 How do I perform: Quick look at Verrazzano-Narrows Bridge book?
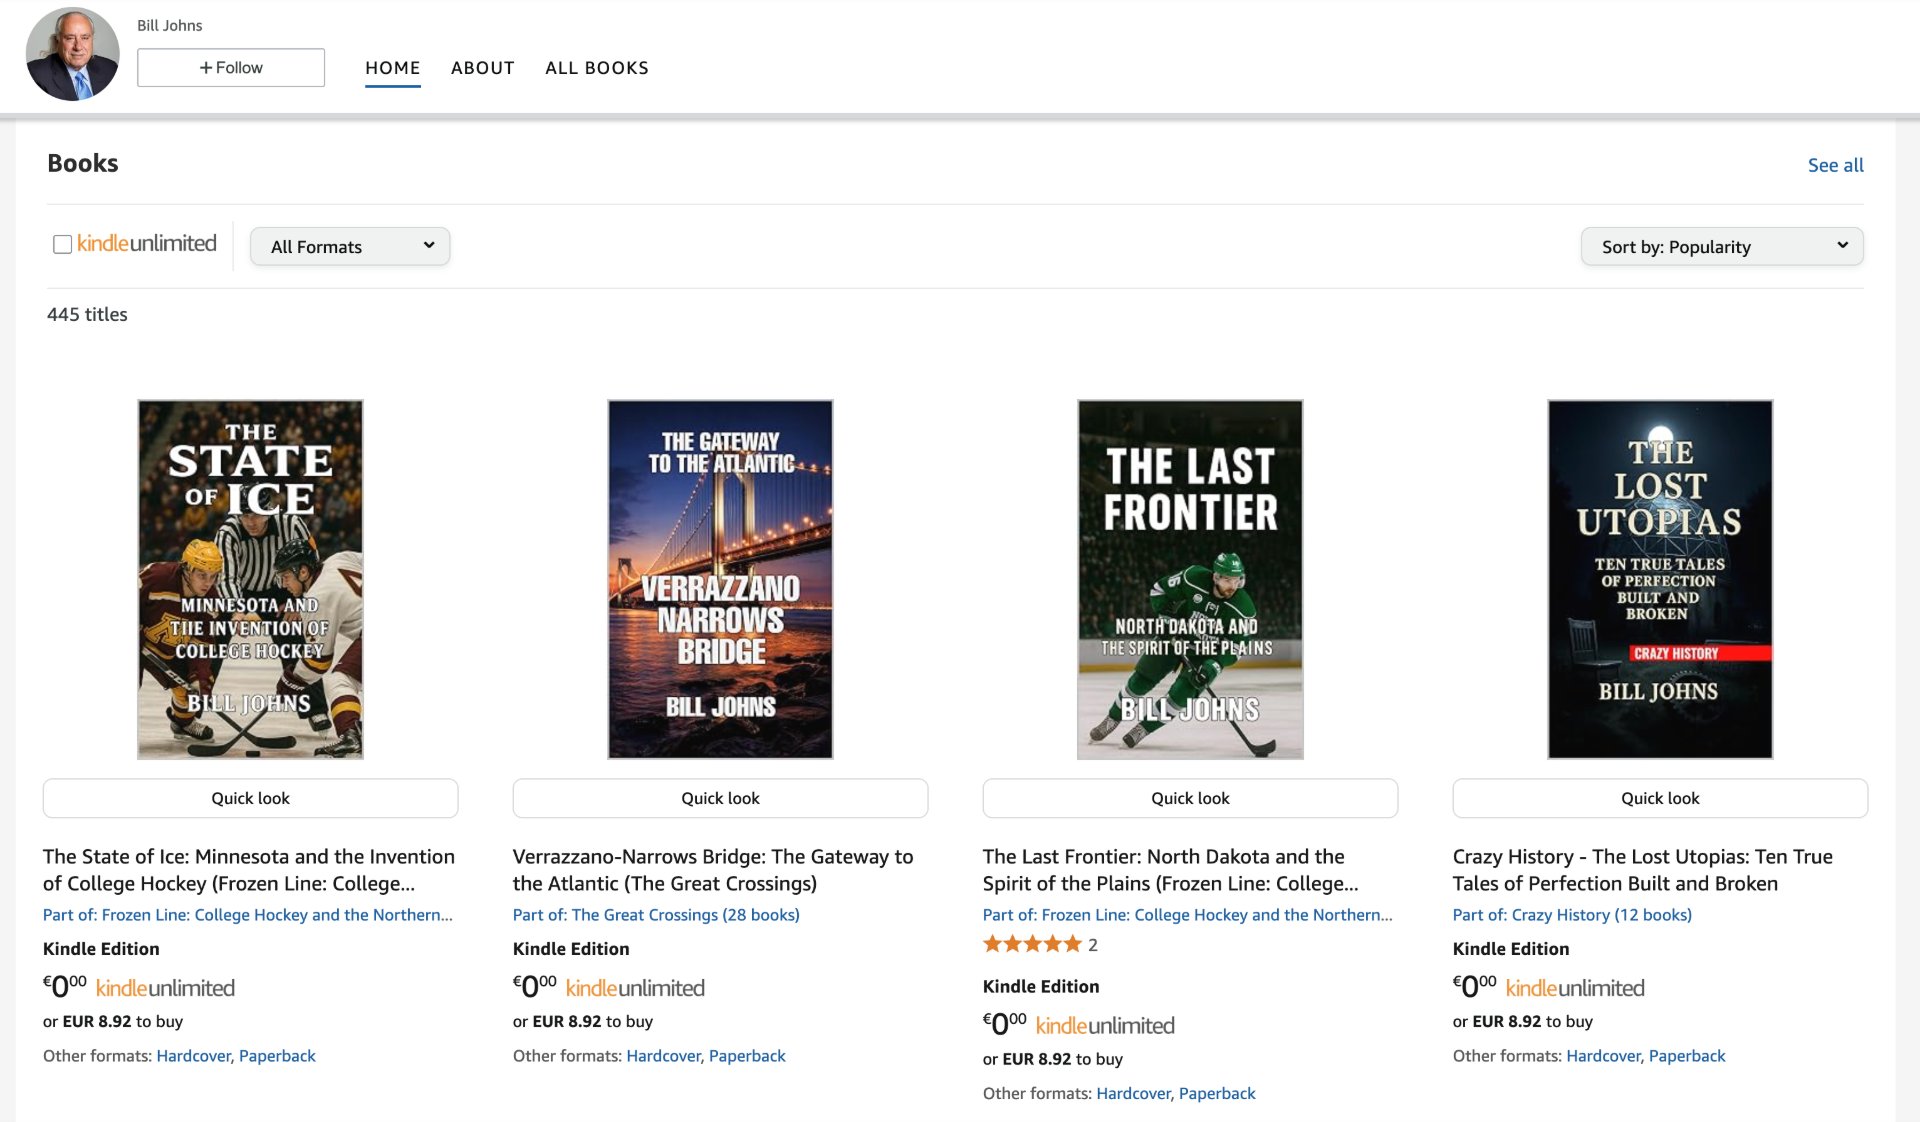720,798
